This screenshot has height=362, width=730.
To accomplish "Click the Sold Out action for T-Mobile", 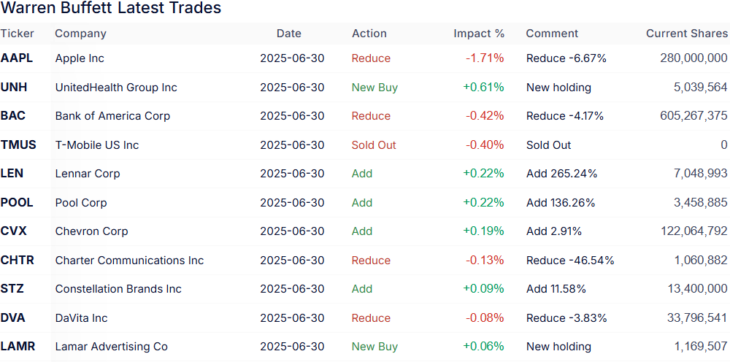I will (374, 145).
